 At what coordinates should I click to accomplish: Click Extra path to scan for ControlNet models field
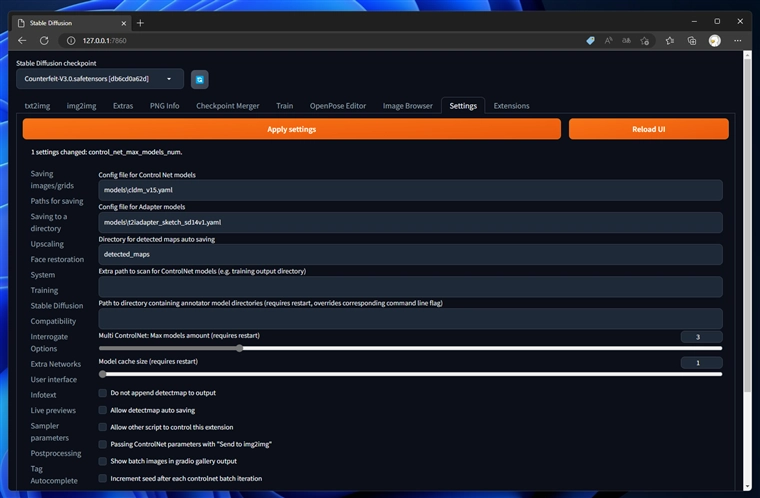[410, 287]
